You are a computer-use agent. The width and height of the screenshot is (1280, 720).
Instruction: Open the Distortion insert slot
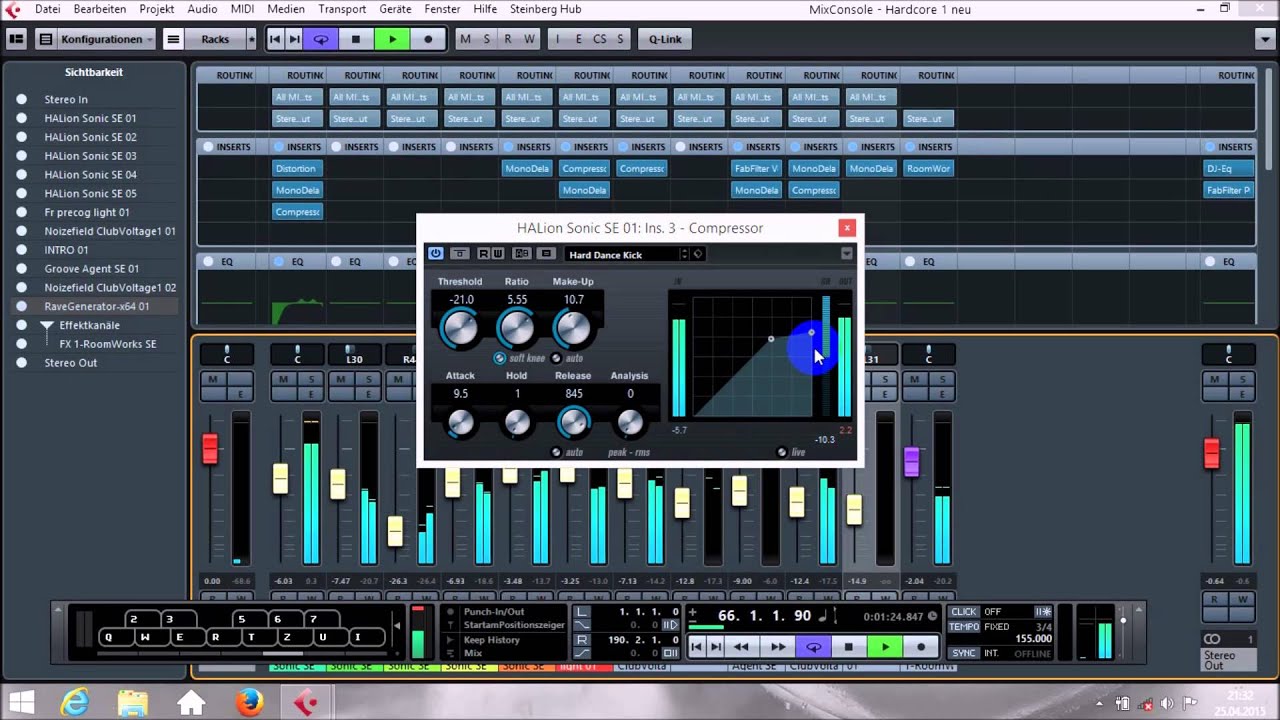(x=297, y=168)
